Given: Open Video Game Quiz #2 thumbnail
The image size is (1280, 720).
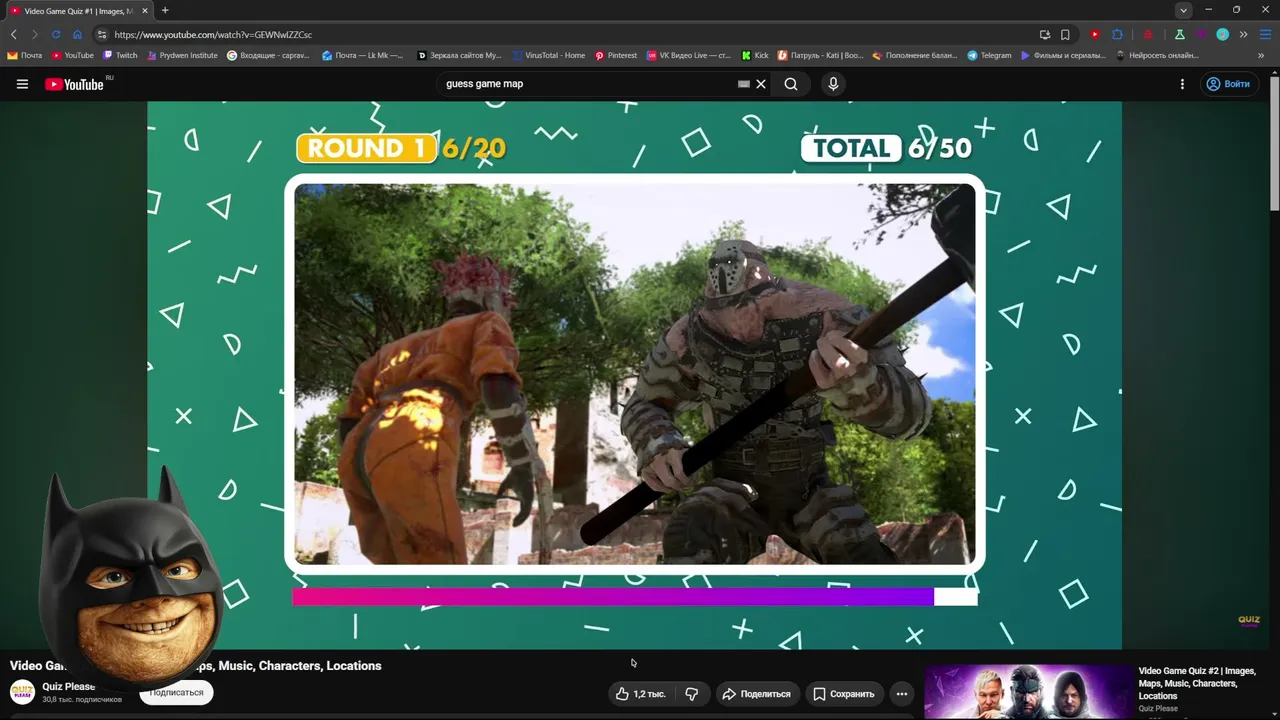Looking at the screenshot, I should (x=1027, y=692).
